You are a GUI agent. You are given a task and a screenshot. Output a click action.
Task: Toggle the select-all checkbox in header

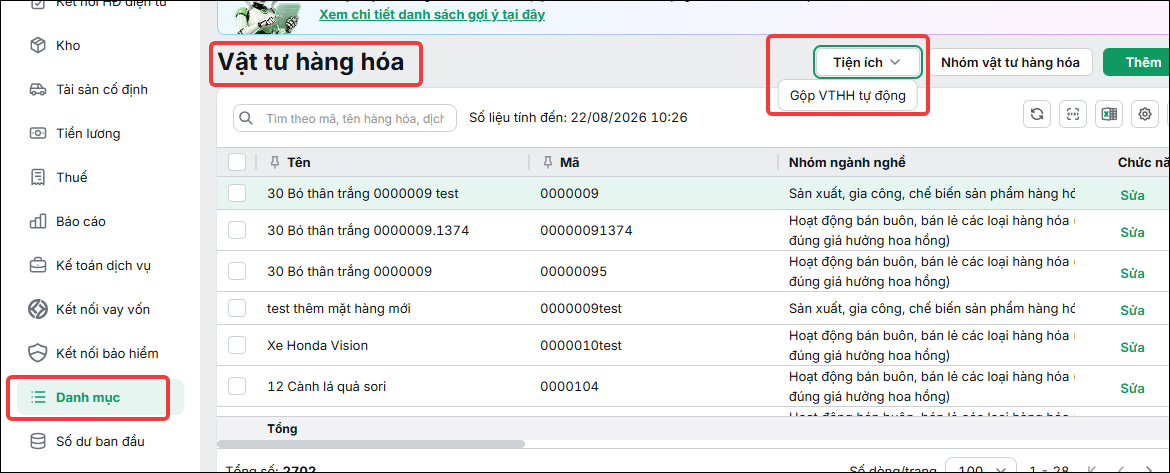coord(237,162)
